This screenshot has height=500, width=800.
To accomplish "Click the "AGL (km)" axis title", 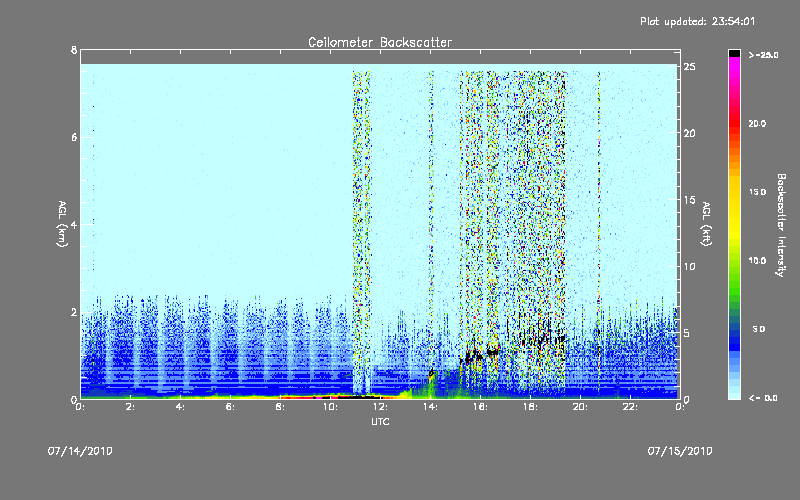I will coord(62,224).
